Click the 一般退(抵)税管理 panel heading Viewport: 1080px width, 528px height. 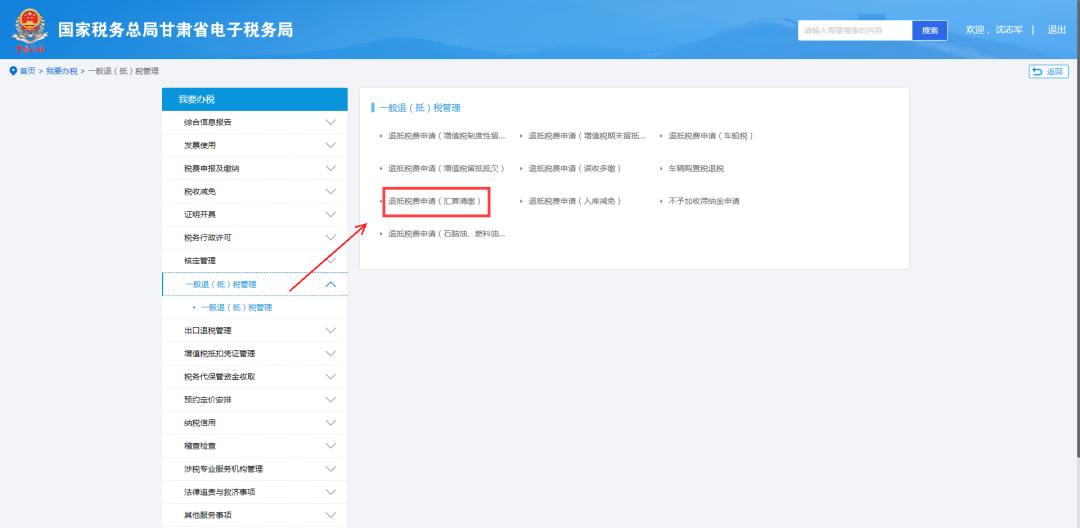[x=419, y=108]
